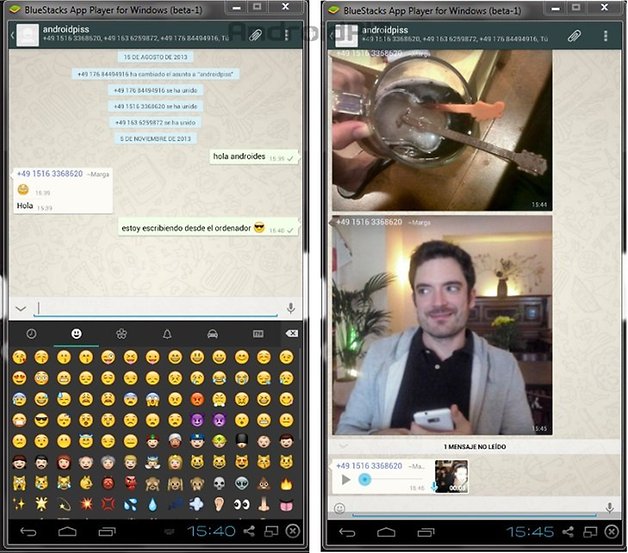
Task: Insert the tongue emoji
Action: click(x=286, y=505)
